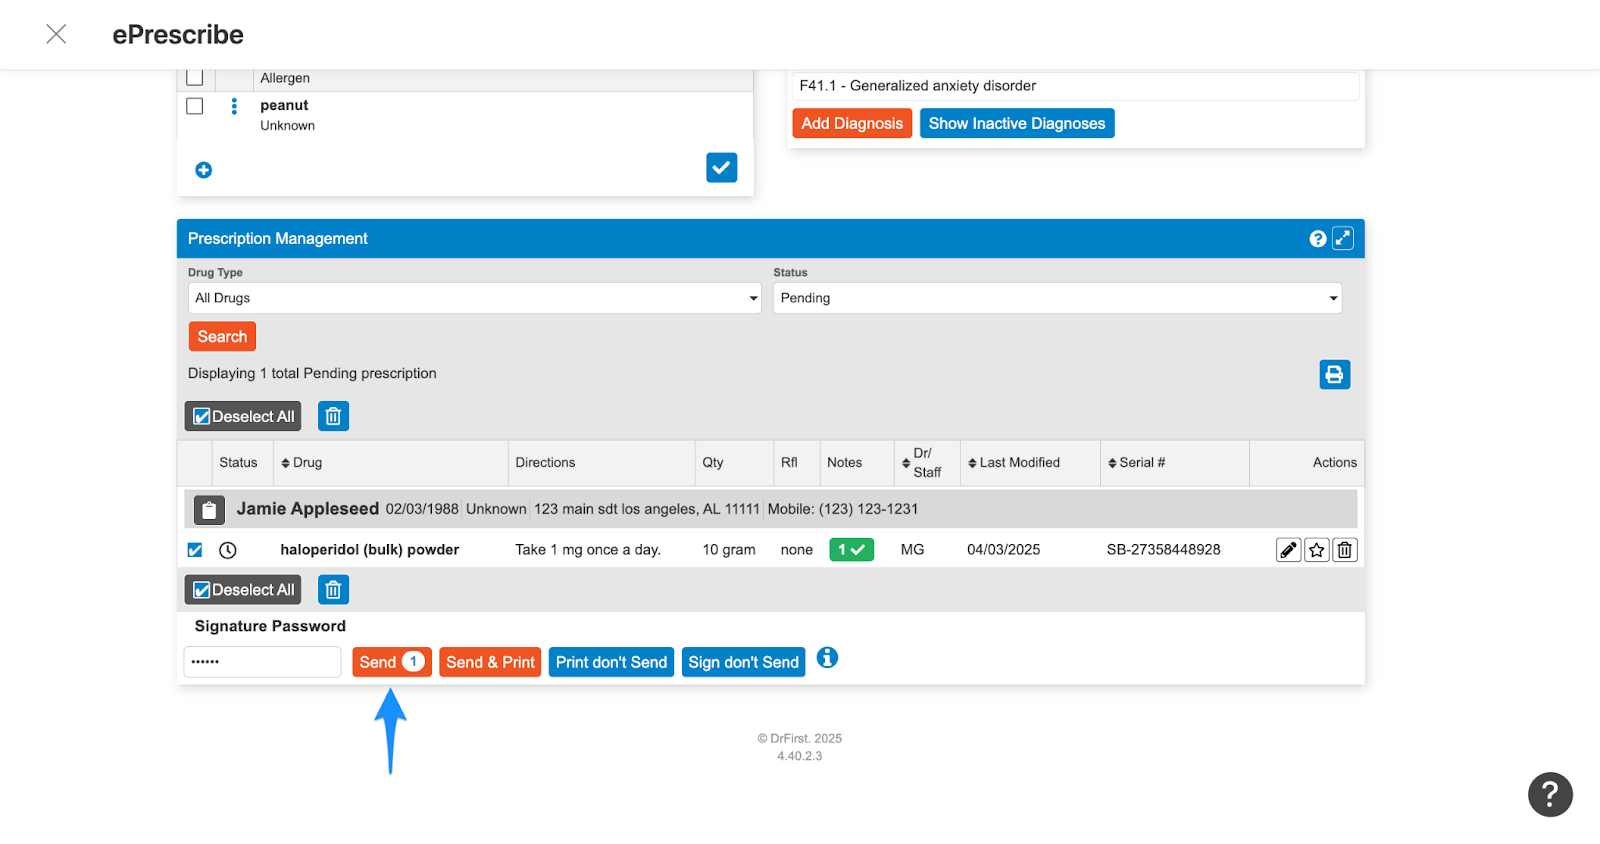Click the directions Take 1 mg once a day

point(588,550)
